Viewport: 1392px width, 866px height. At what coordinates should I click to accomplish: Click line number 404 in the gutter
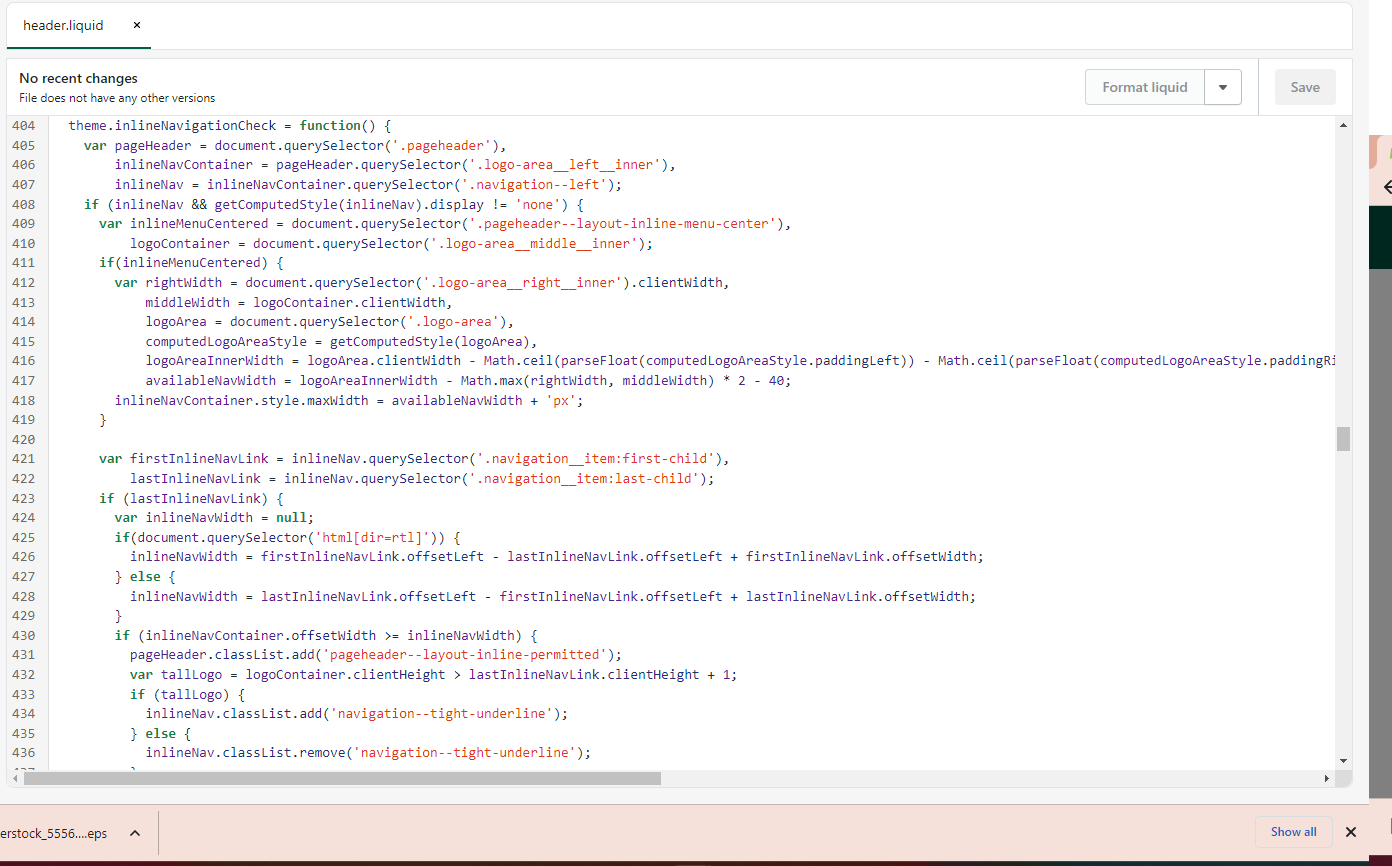tap(23, 126)
